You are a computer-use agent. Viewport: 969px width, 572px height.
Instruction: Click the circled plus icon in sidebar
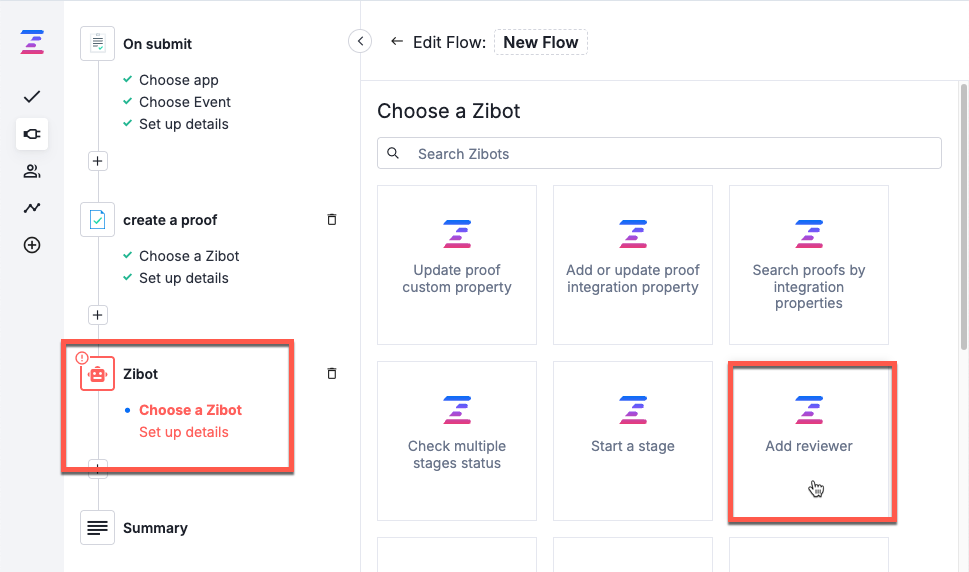32,245
